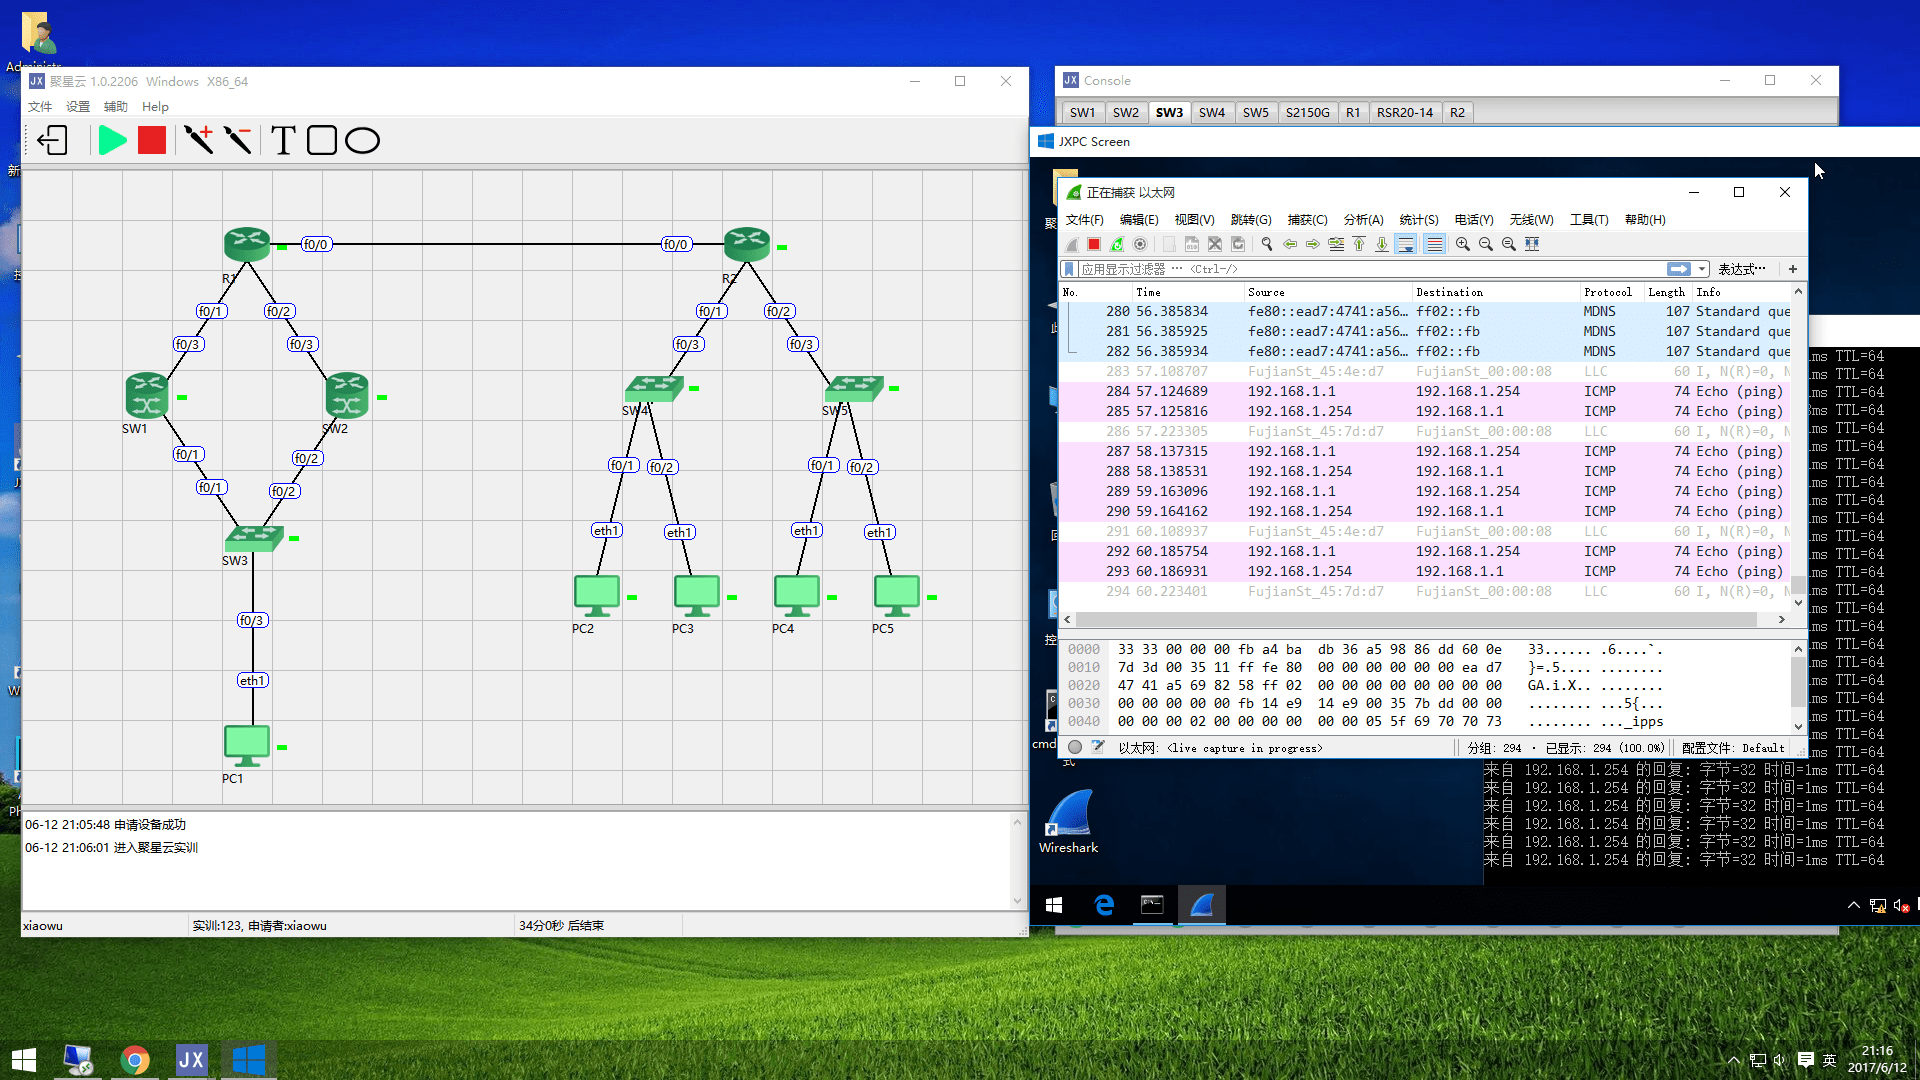Select router R2 in topology
Screen dimensions: 1920x1080
746,244
